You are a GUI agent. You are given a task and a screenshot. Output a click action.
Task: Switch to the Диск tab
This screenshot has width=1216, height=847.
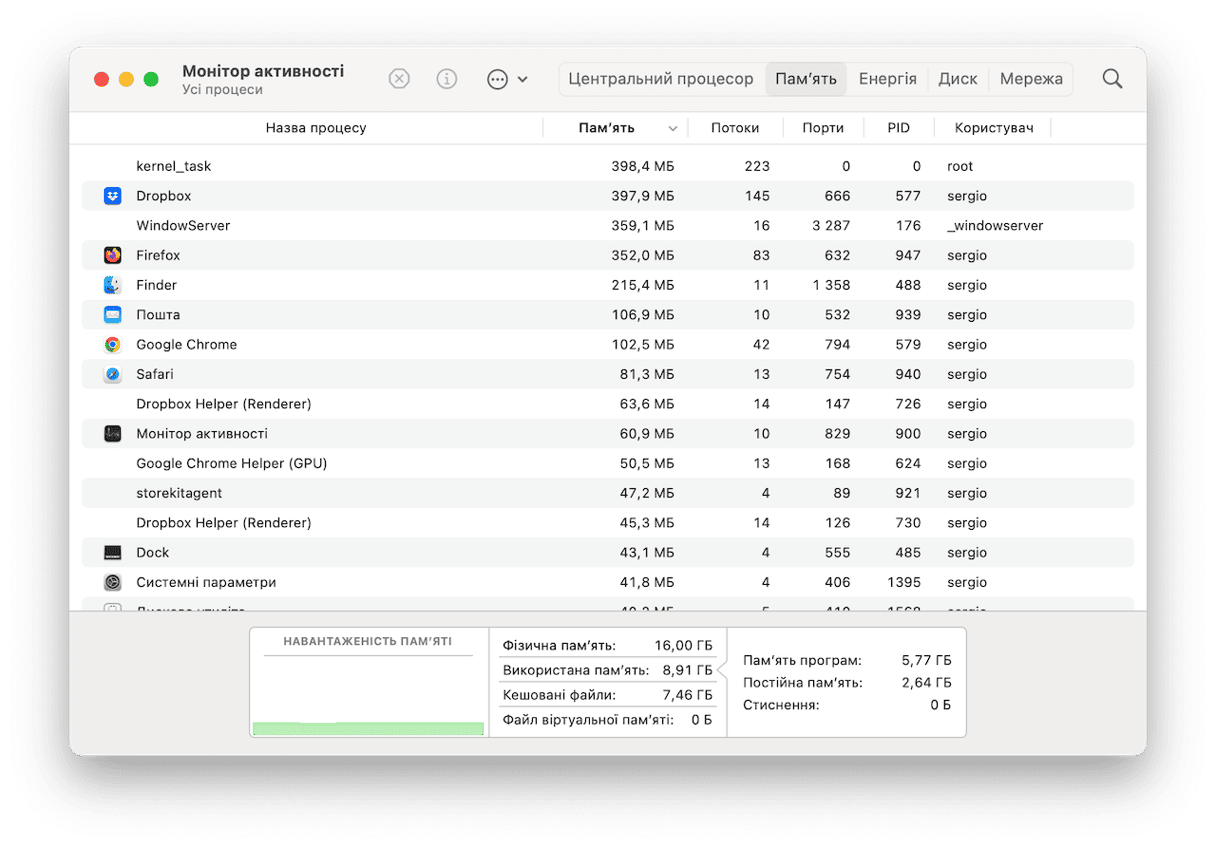958,79
